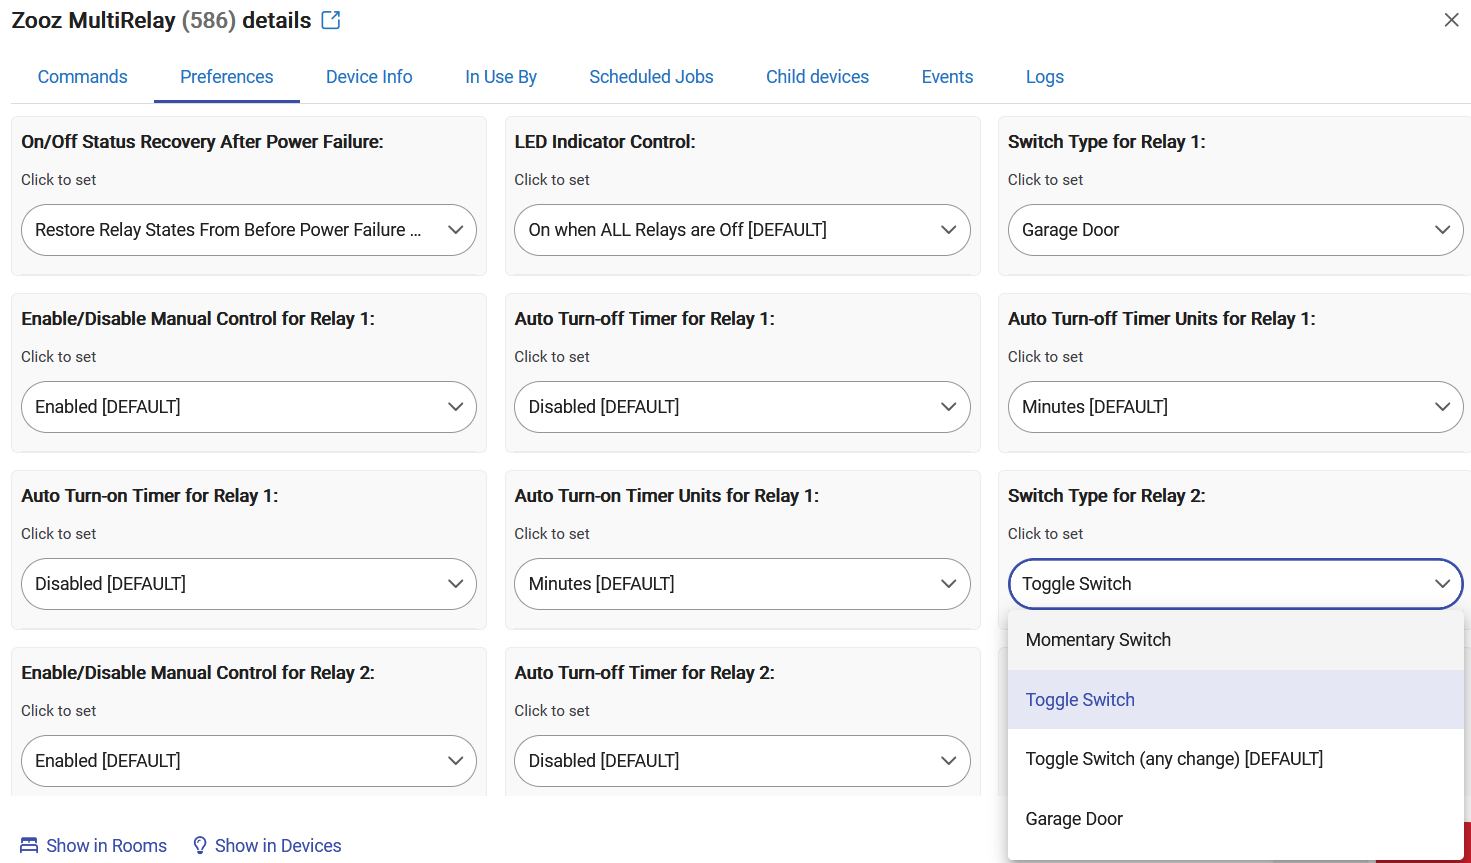The image size is (1471, 863).
Task: Choose Momentary Switch option
Action: click(x=1236, y=640)
